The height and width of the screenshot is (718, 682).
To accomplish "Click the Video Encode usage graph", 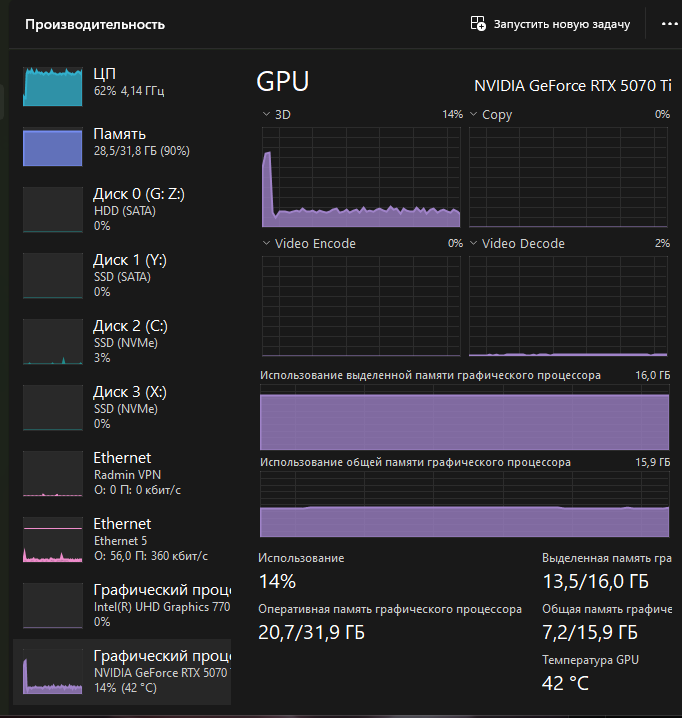I will [x=361, y=306].
